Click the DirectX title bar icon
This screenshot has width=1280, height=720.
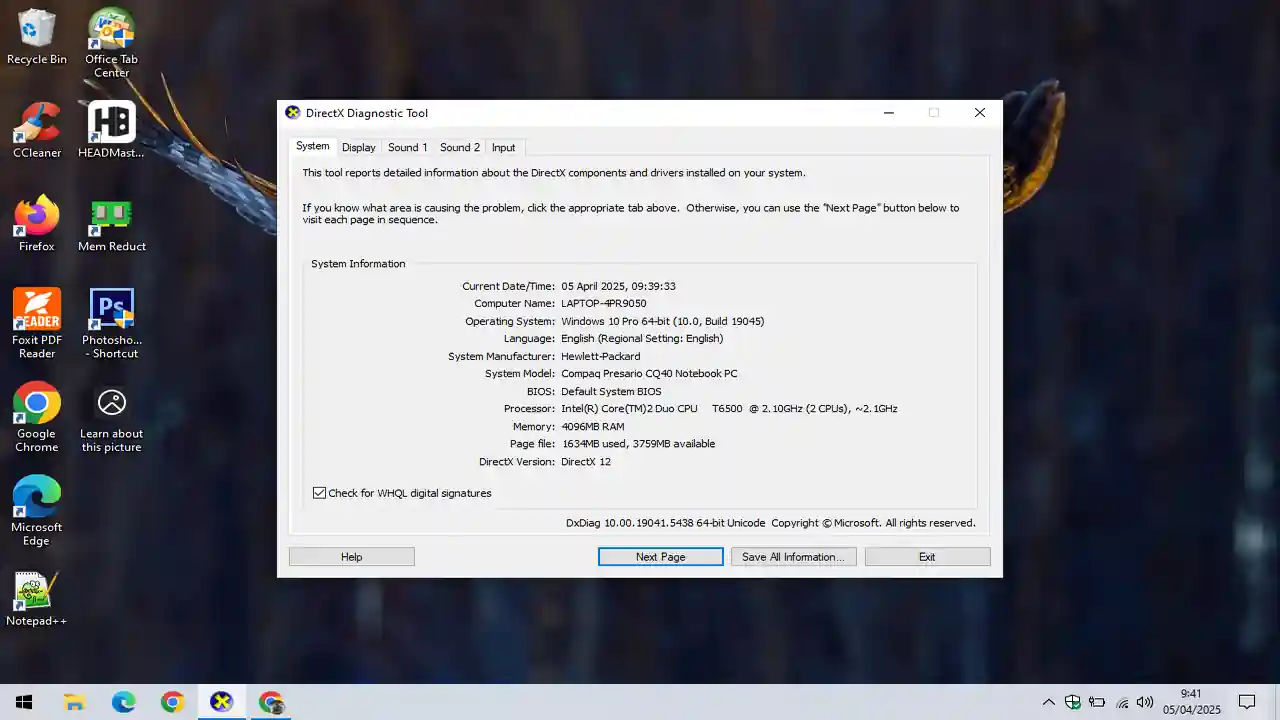pyautogui.click(x=292, y=113)
